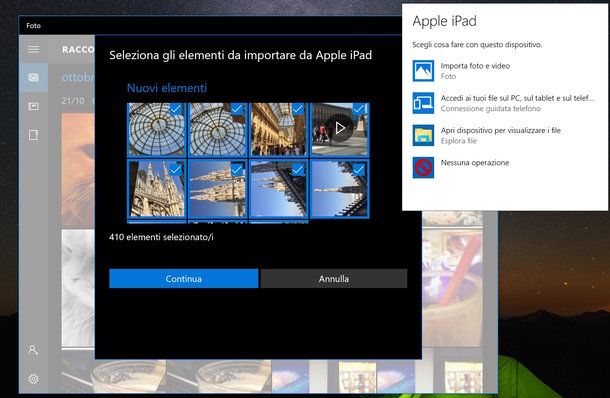The width and height of the screenshot is (610, 398).
Task: Play the video thumbnail play icon
Action: coord(340,128)
